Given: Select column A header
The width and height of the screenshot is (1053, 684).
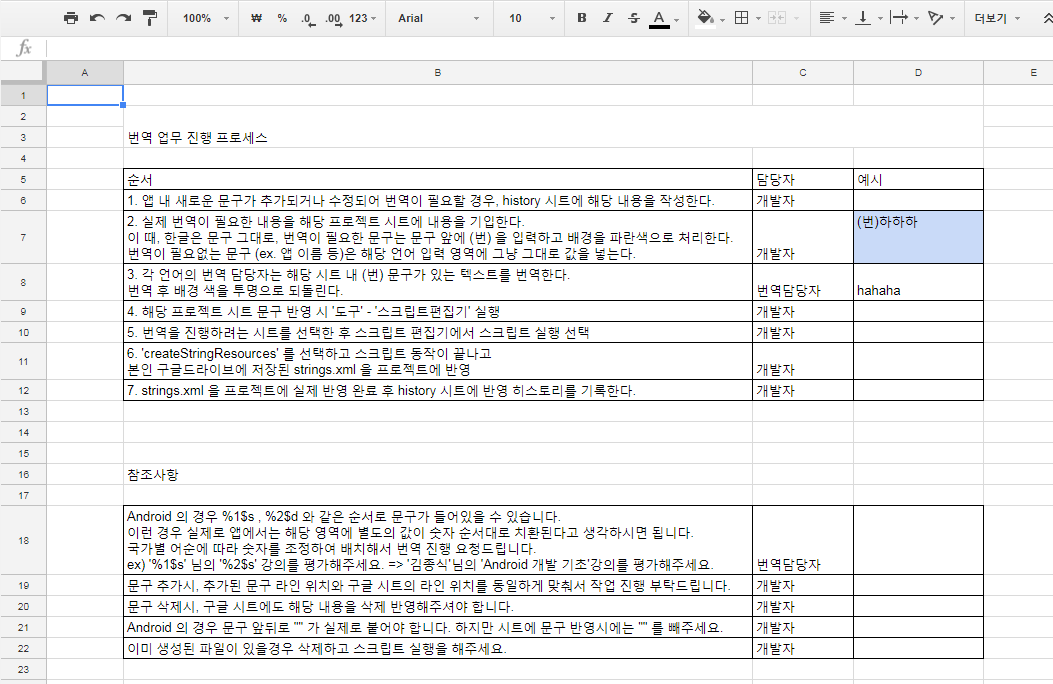Looking at the screenshot, I should pyautogui.click(x=85, y=72).
